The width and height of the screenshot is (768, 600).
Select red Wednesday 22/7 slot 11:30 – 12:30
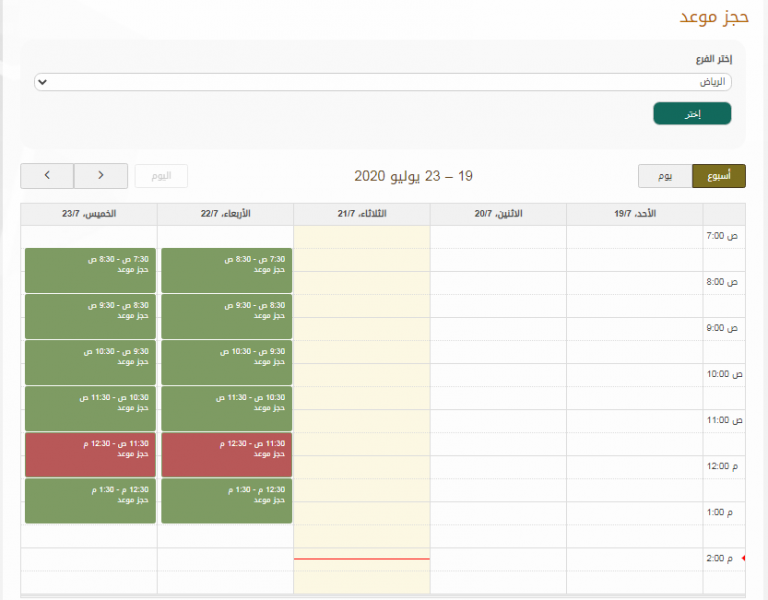coord(227,455)
